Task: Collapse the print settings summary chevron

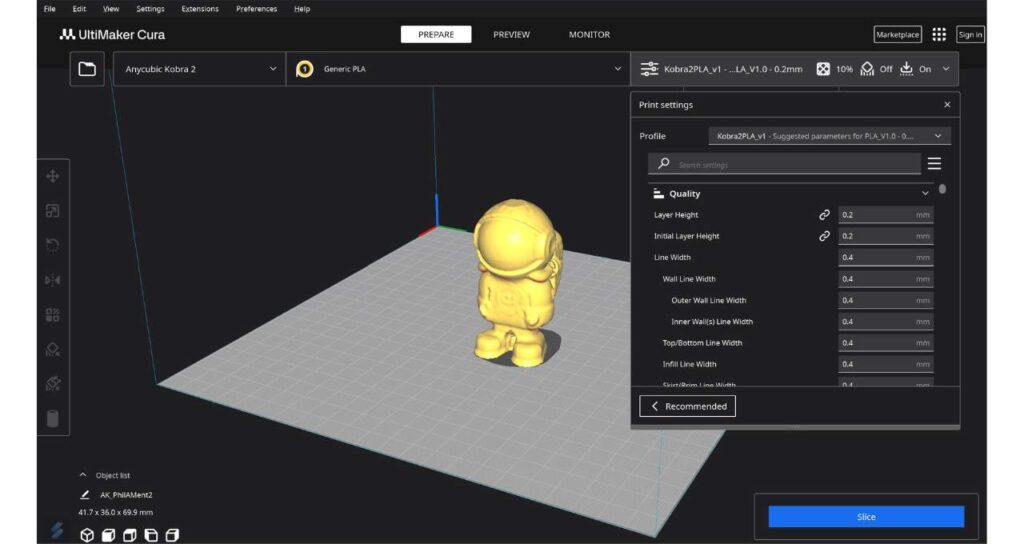Action: [946, 69]
